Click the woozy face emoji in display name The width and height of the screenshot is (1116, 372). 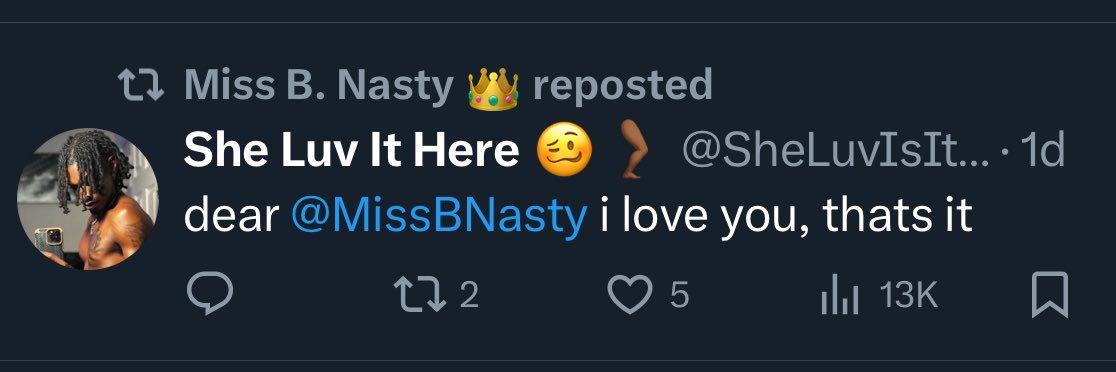pyautogui.click(x=564, y=151)
